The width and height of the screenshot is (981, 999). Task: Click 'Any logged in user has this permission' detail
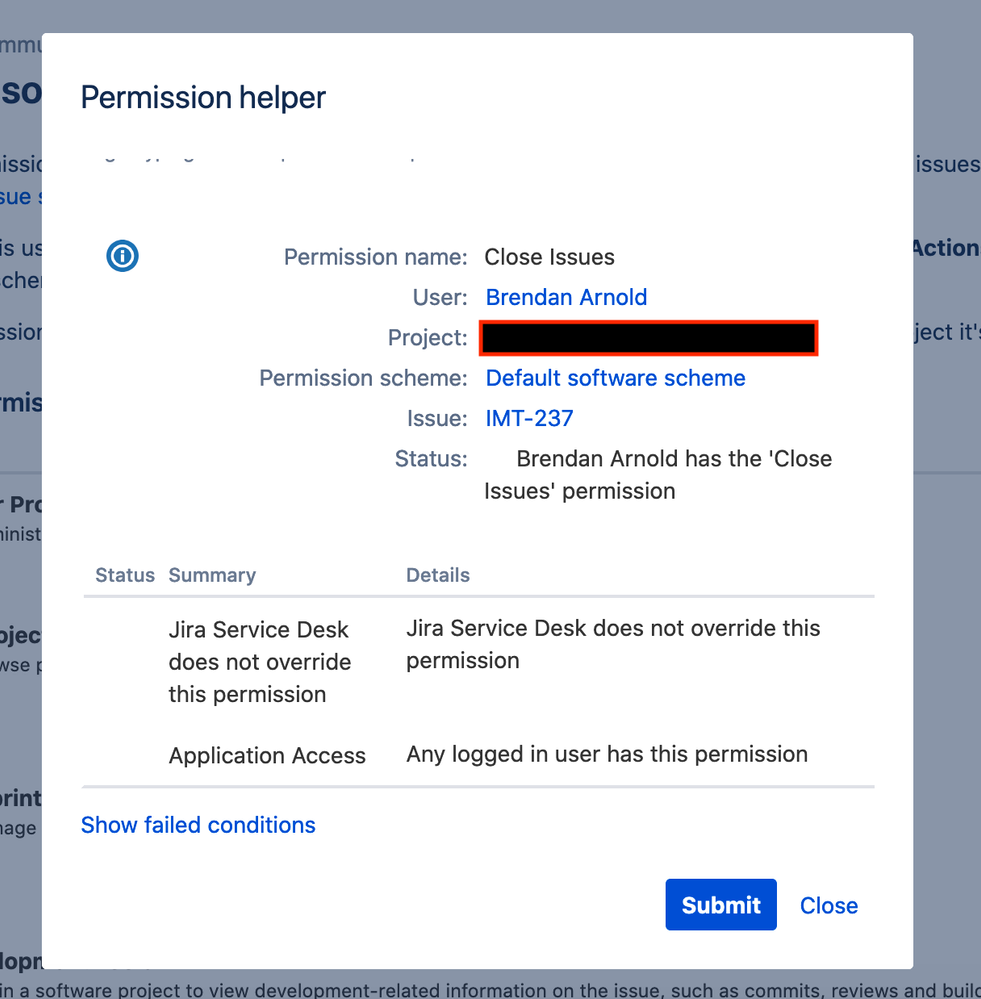(607, 754)
